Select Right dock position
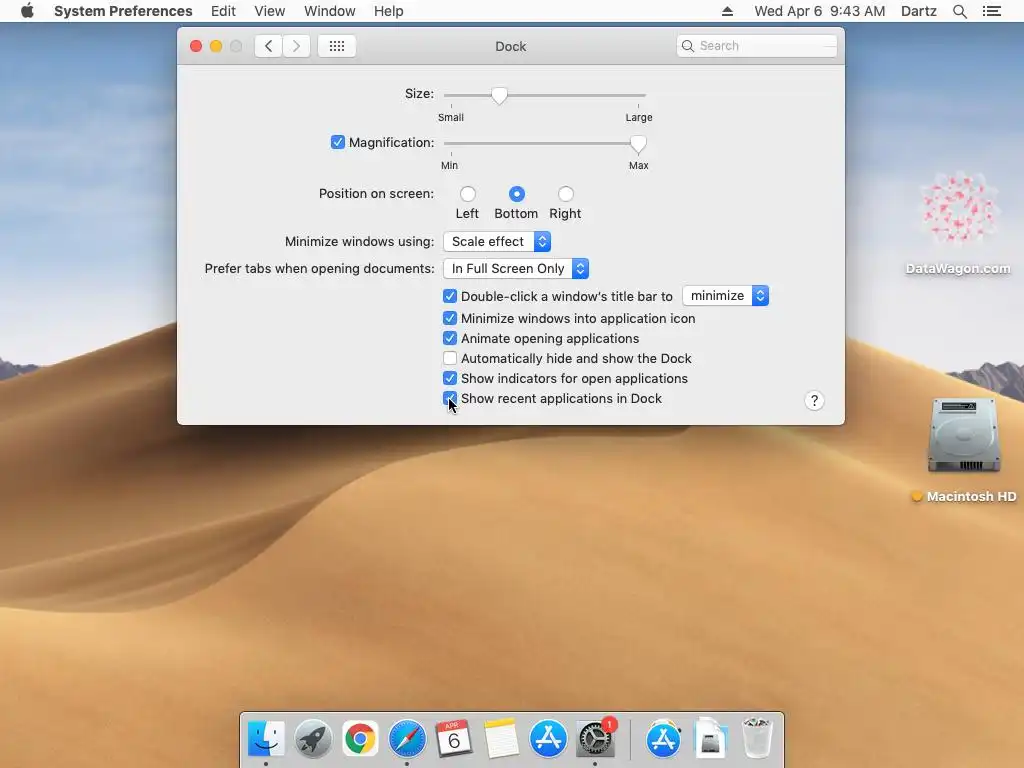The width and height of the screenshot is (1024, 768). (x=566, y=194)
